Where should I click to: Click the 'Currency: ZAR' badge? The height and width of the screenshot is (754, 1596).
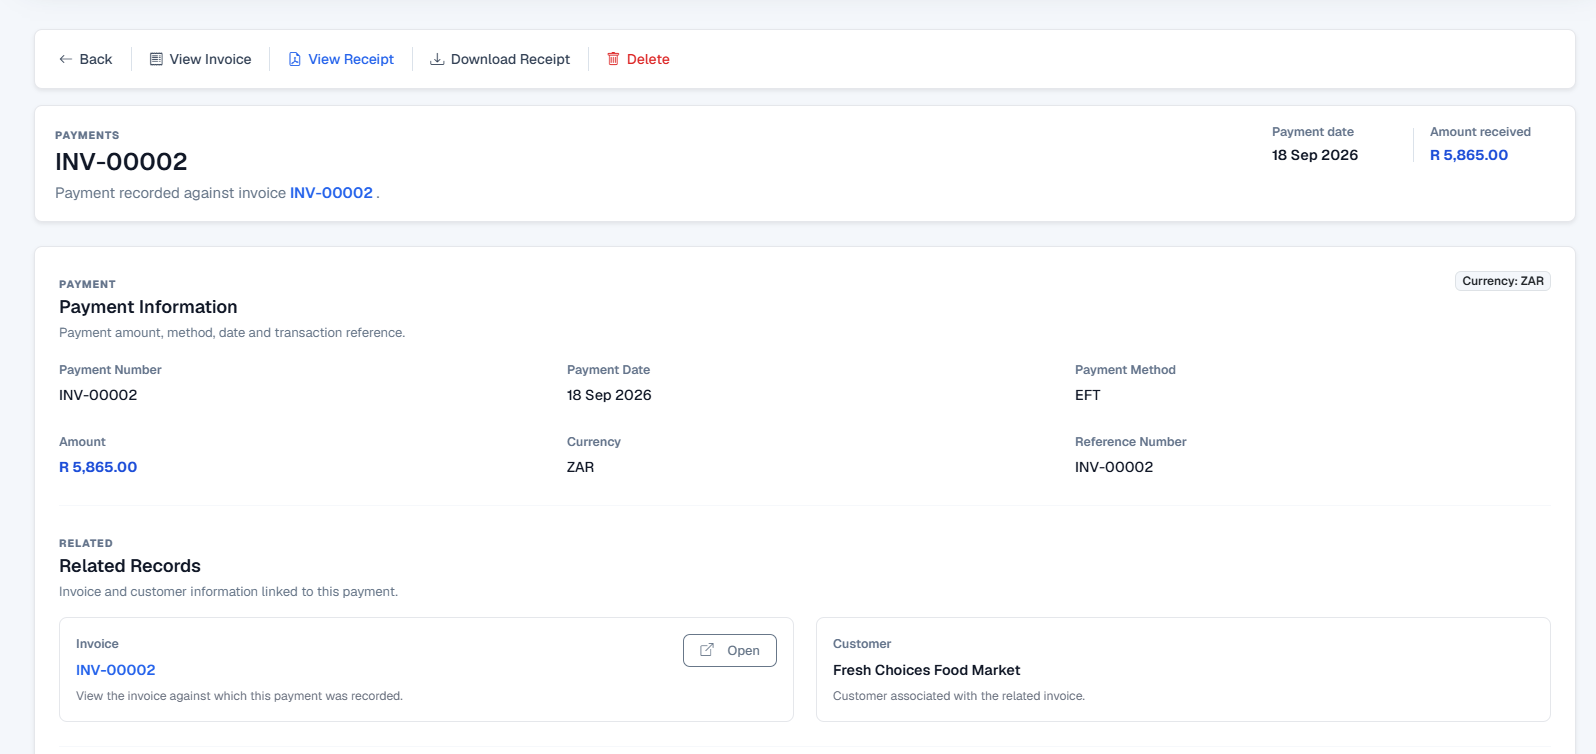click(1503, 281)
